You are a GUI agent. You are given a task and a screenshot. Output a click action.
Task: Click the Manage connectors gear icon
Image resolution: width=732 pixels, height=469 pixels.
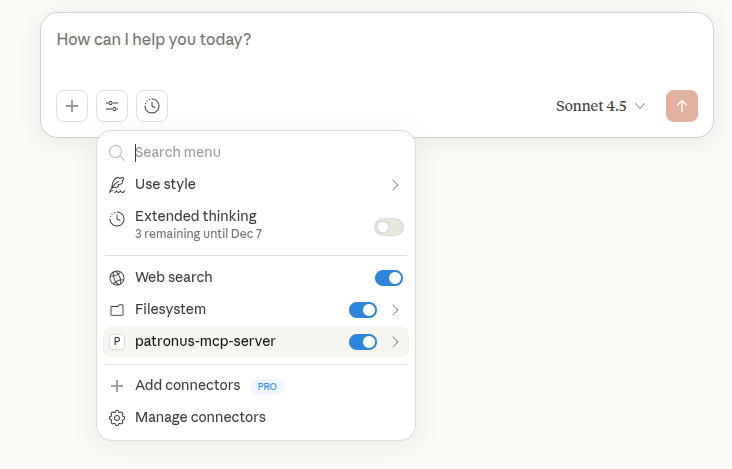[117, 418]
